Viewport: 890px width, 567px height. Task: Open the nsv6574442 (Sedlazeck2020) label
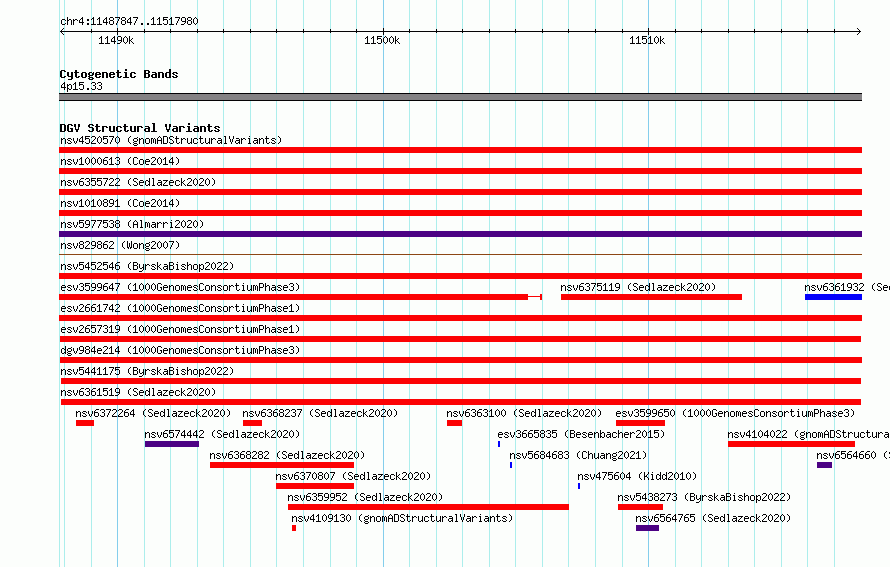tap(222, 434)
